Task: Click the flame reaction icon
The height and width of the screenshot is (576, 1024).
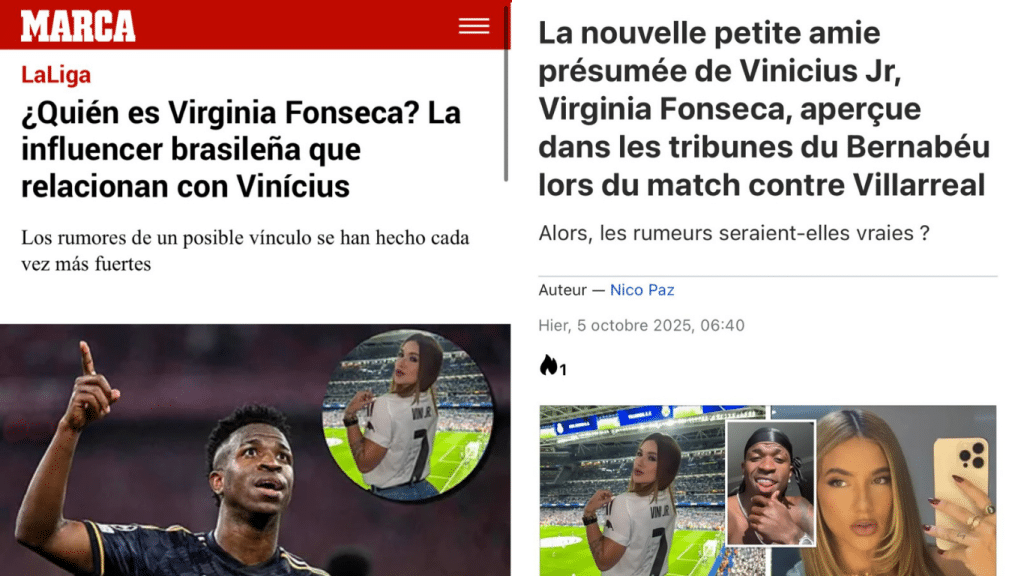Action: click(x=548, y=366)
